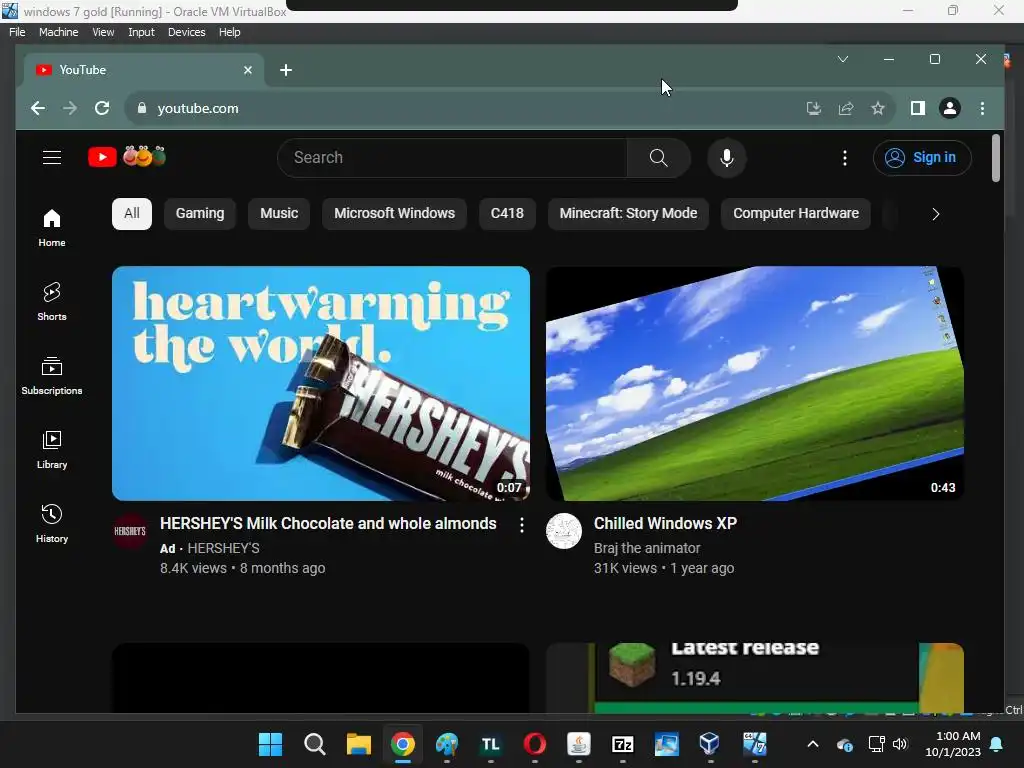Open History from the sidebar

point(52,524)
